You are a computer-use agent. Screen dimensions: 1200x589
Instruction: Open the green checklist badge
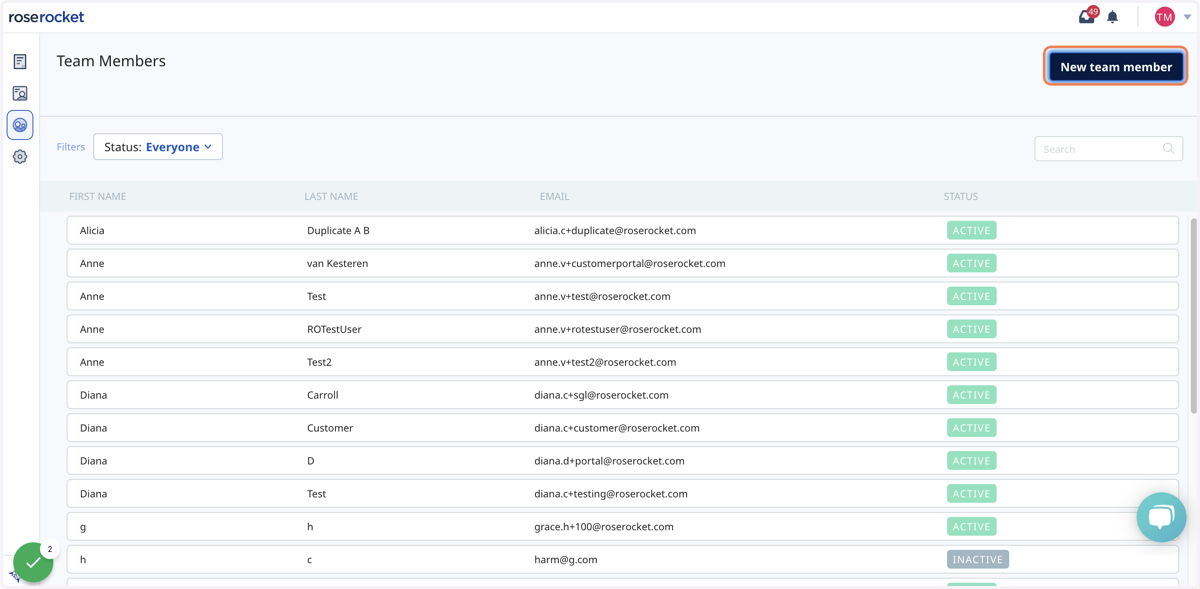[x=33, y=562]
